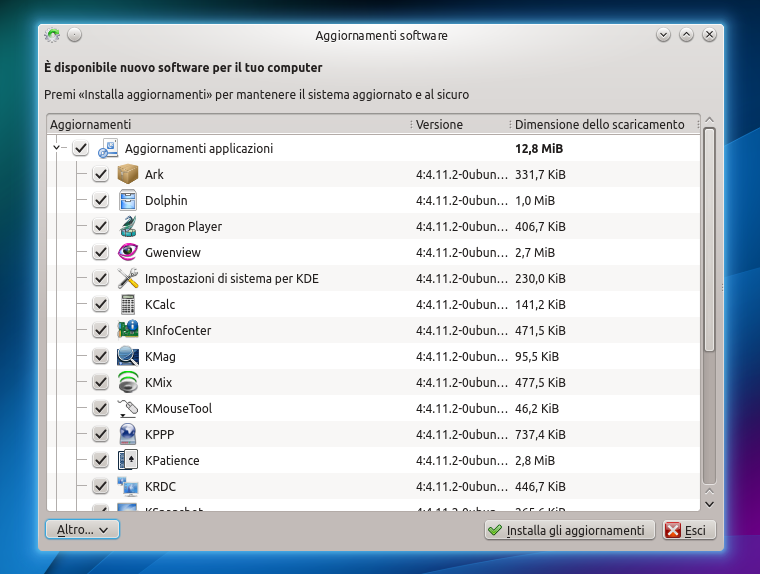Open the Altro... dropdown menu
The width and height of the screenshot is (760, 574).
click(x=82, y=529)
